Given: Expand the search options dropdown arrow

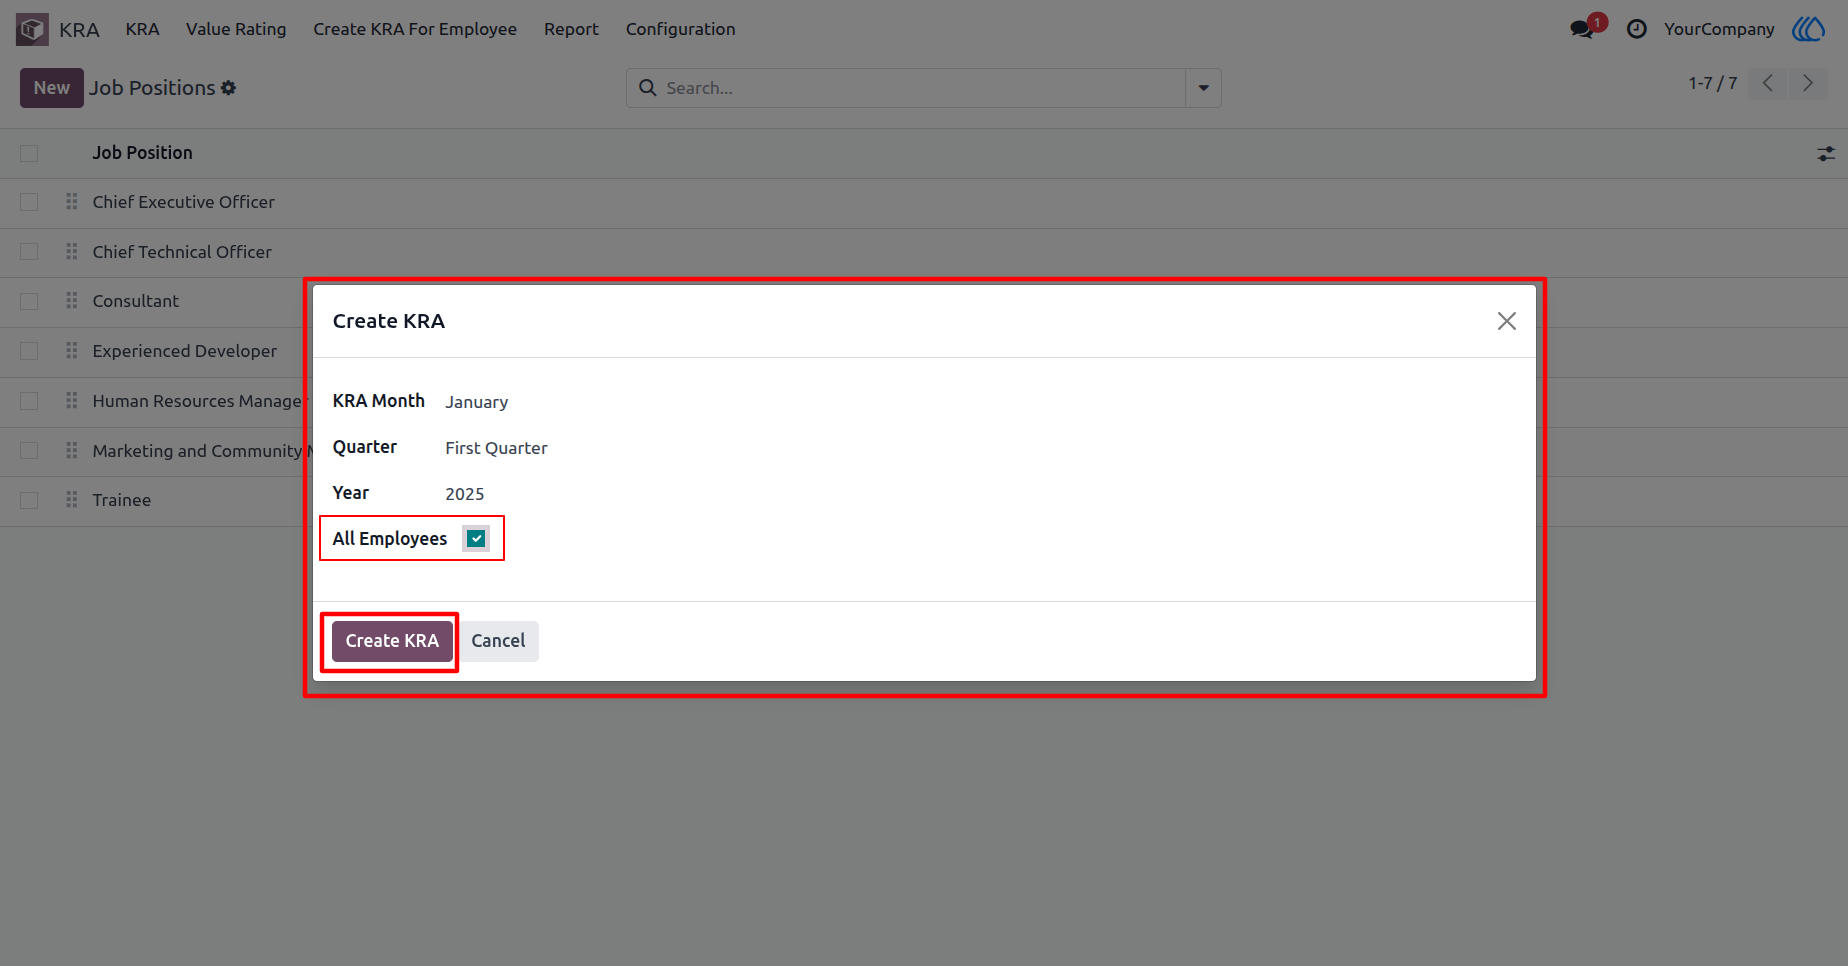Looking at the screenshot, I should click(x=1203, y=88).
